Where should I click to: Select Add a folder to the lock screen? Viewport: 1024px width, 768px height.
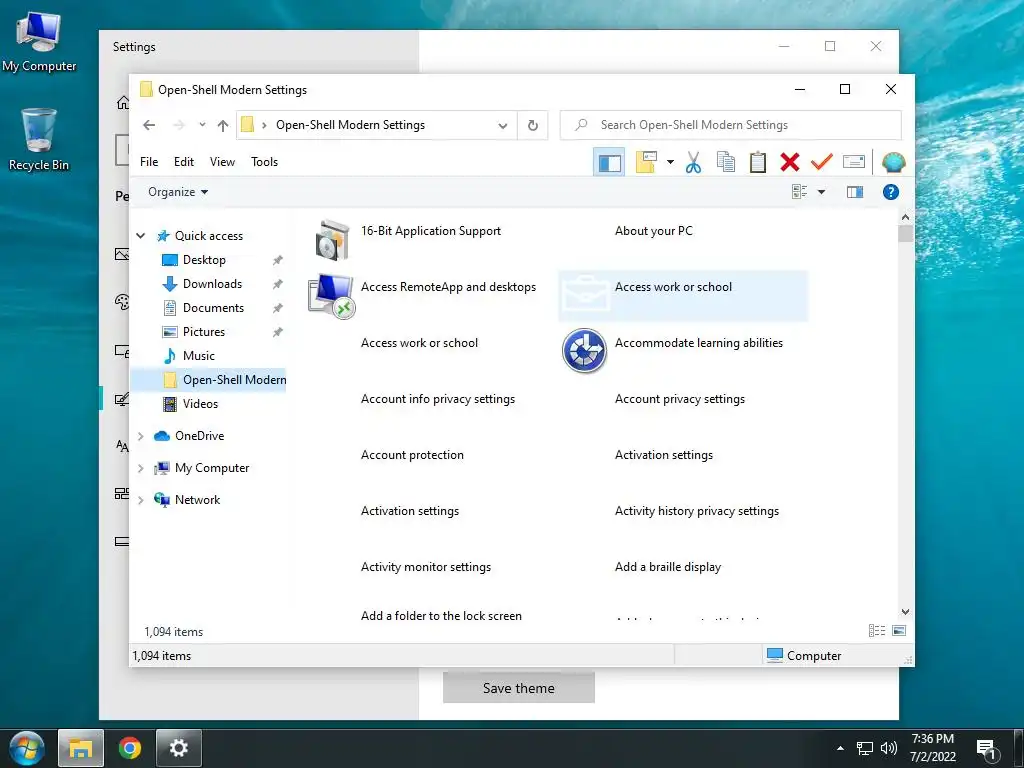click(x=441, y=616)
